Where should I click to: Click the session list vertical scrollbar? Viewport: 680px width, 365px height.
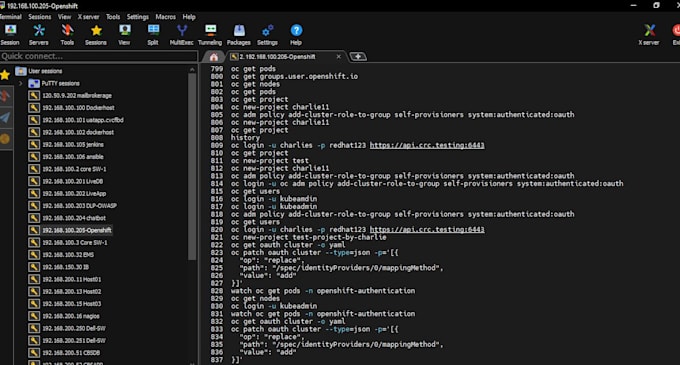click(192, 167)
